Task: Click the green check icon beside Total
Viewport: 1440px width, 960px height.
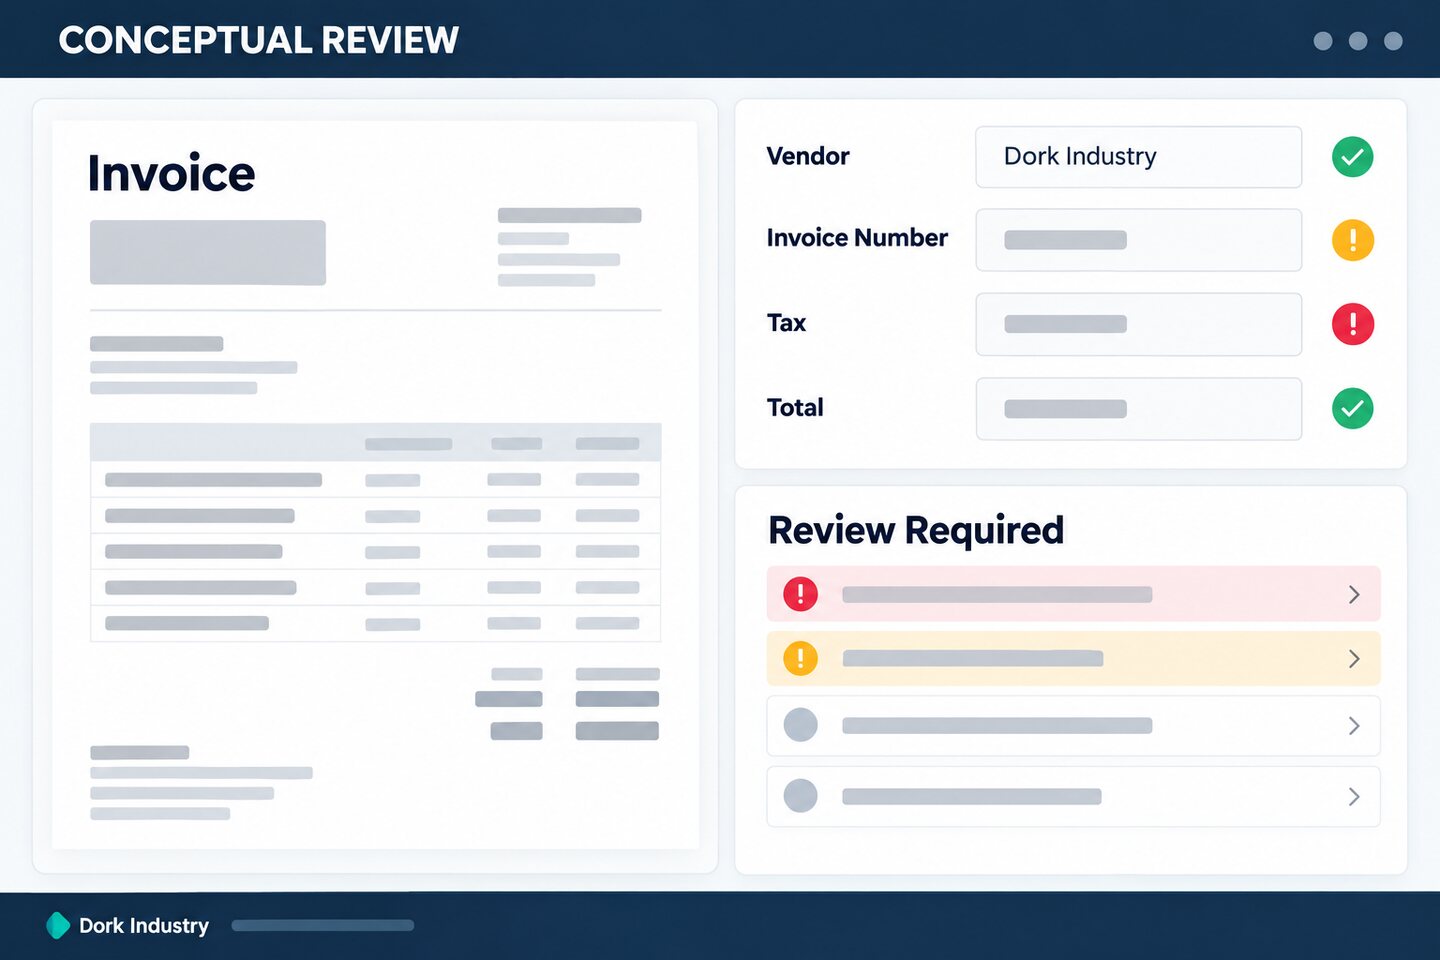Action: point(1352,408)
